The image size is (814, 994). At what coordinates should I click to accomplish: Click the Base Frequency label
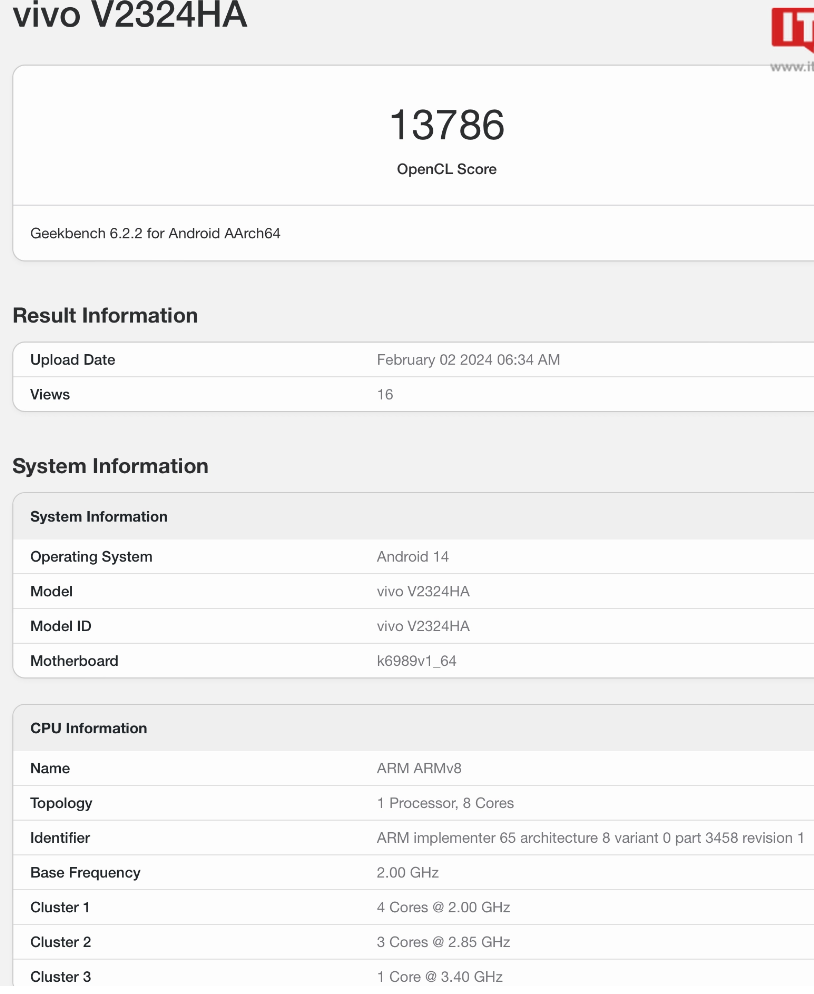[86, 873]
